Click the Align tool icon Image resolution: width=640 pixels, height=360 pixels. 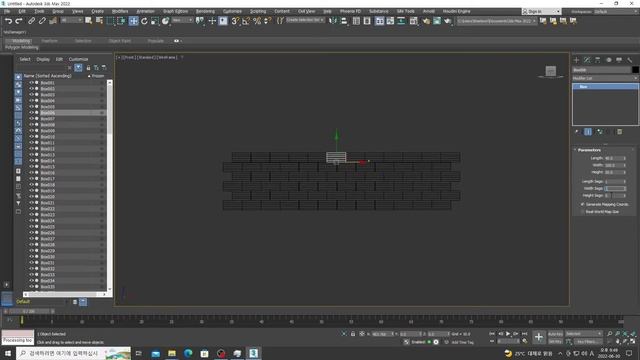point(344,21)
